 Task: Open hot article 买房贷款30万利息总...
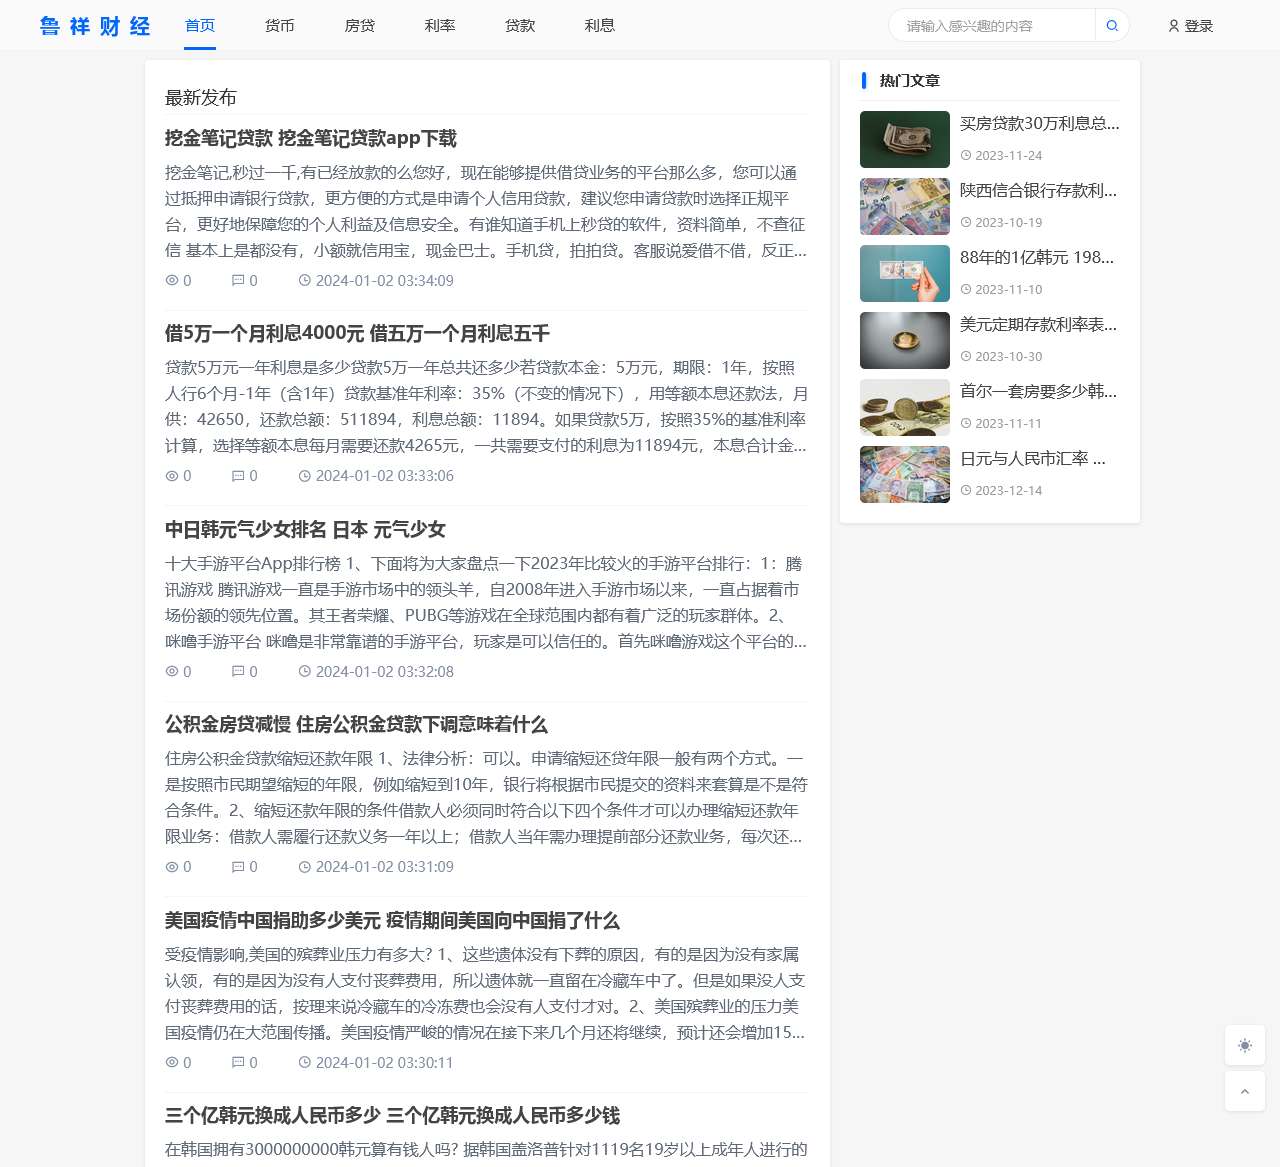(x=1040, y=124)
